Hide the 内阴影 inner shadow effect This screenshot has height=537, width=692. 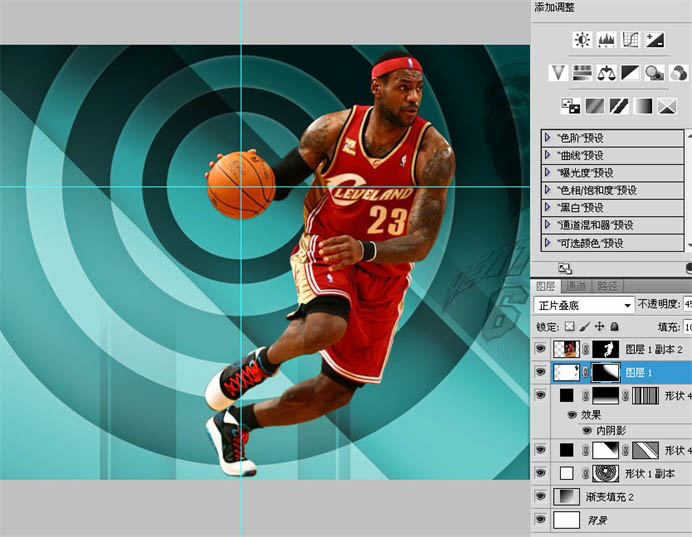tap(587, 431)
